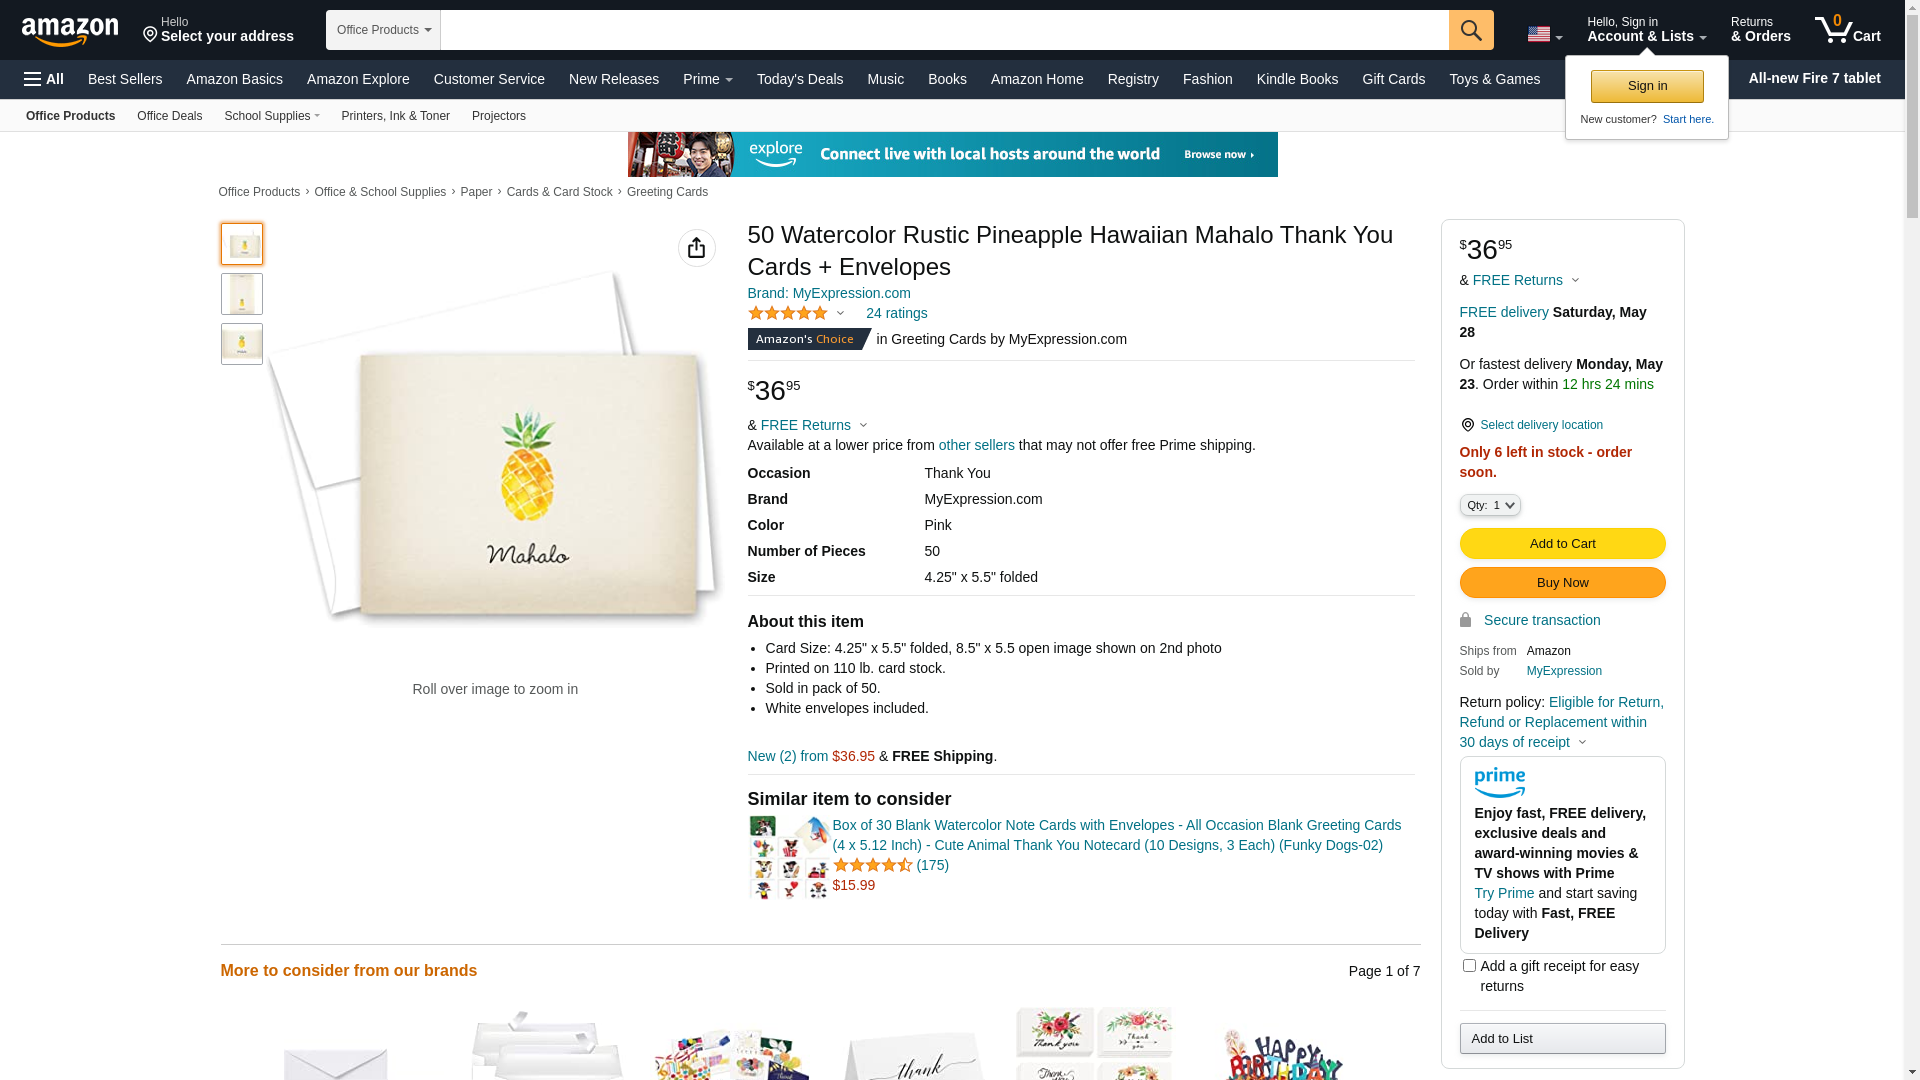
Task: Click the Amazon logo
Action: tap(70, 31)
